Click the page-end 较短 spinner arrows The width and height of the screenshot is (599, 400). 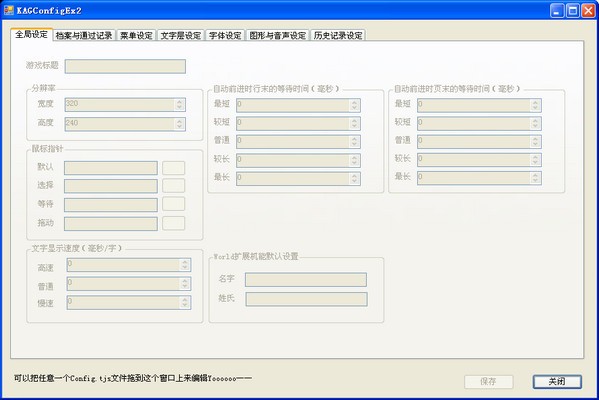[536, 123]
